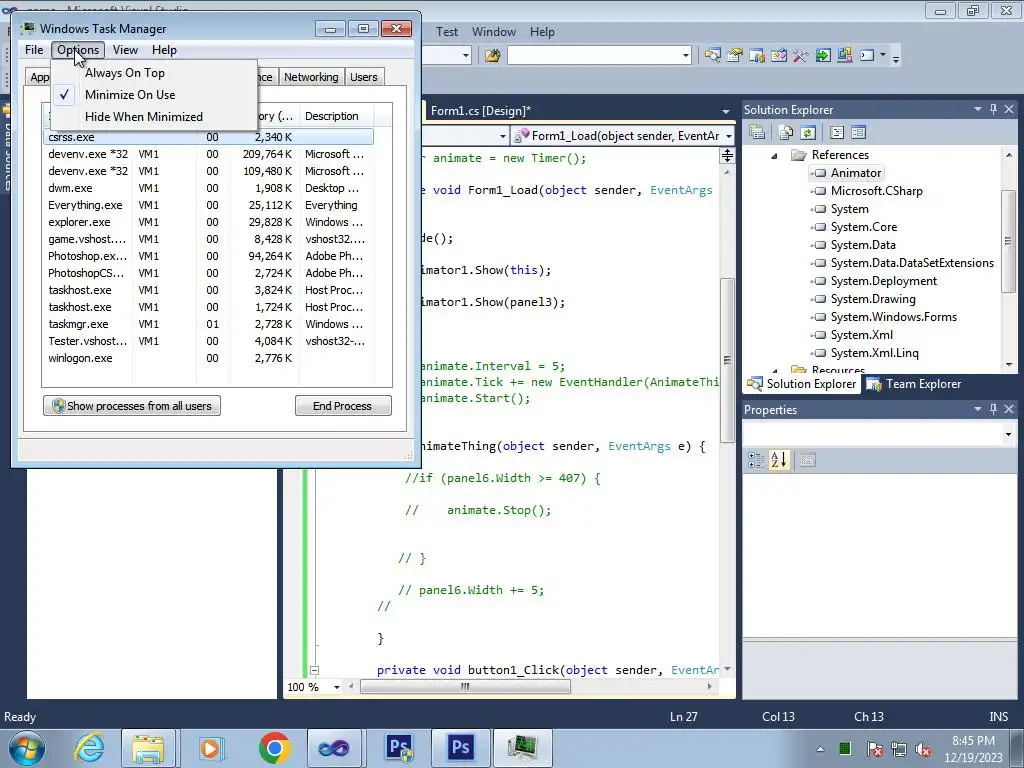
Task: Select the Photoshop.ex... process row
Action: [209, 256]
